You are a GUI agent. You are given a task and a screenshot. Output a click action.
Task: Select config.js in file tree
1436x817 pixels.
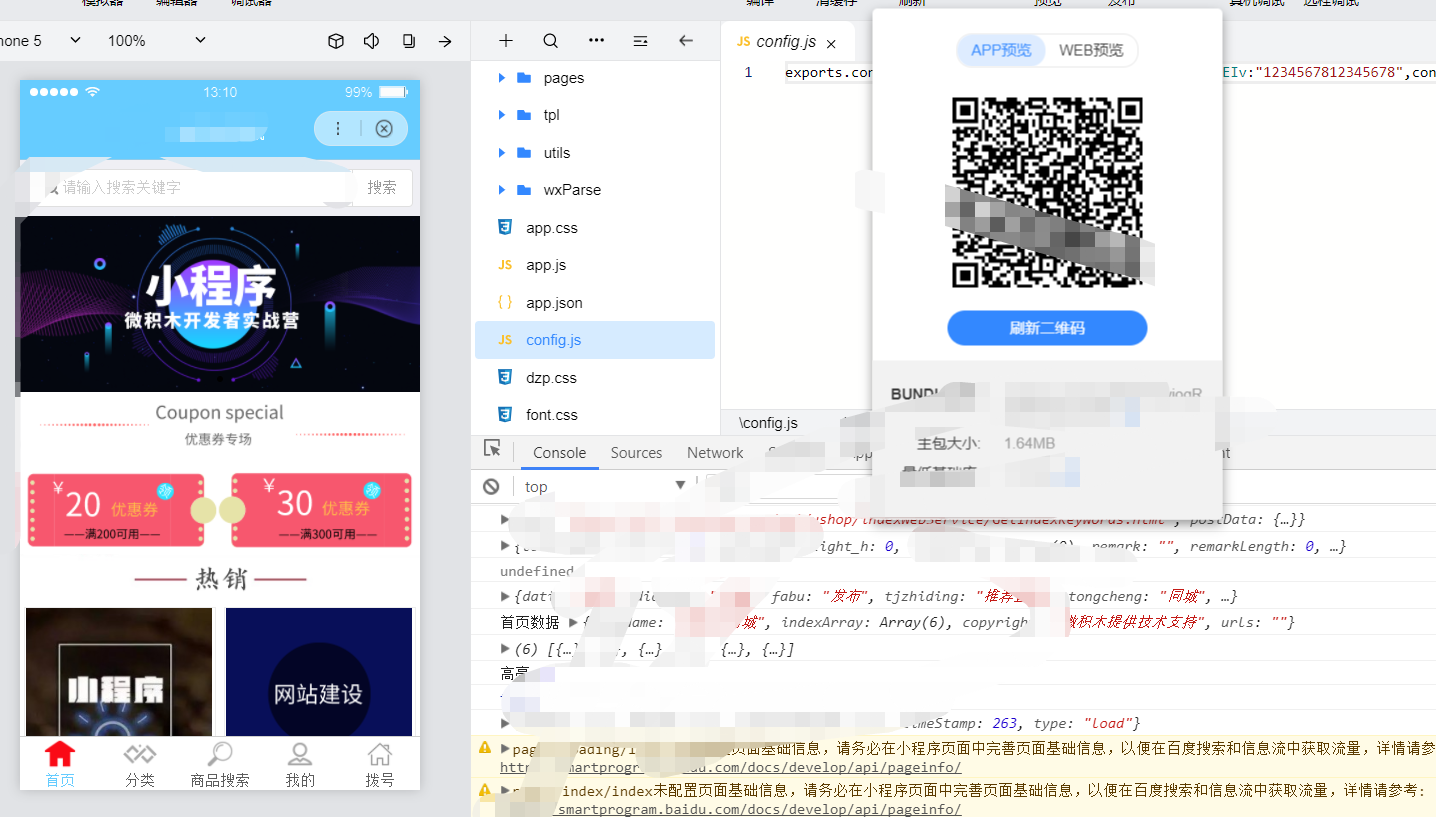point(595,340)
